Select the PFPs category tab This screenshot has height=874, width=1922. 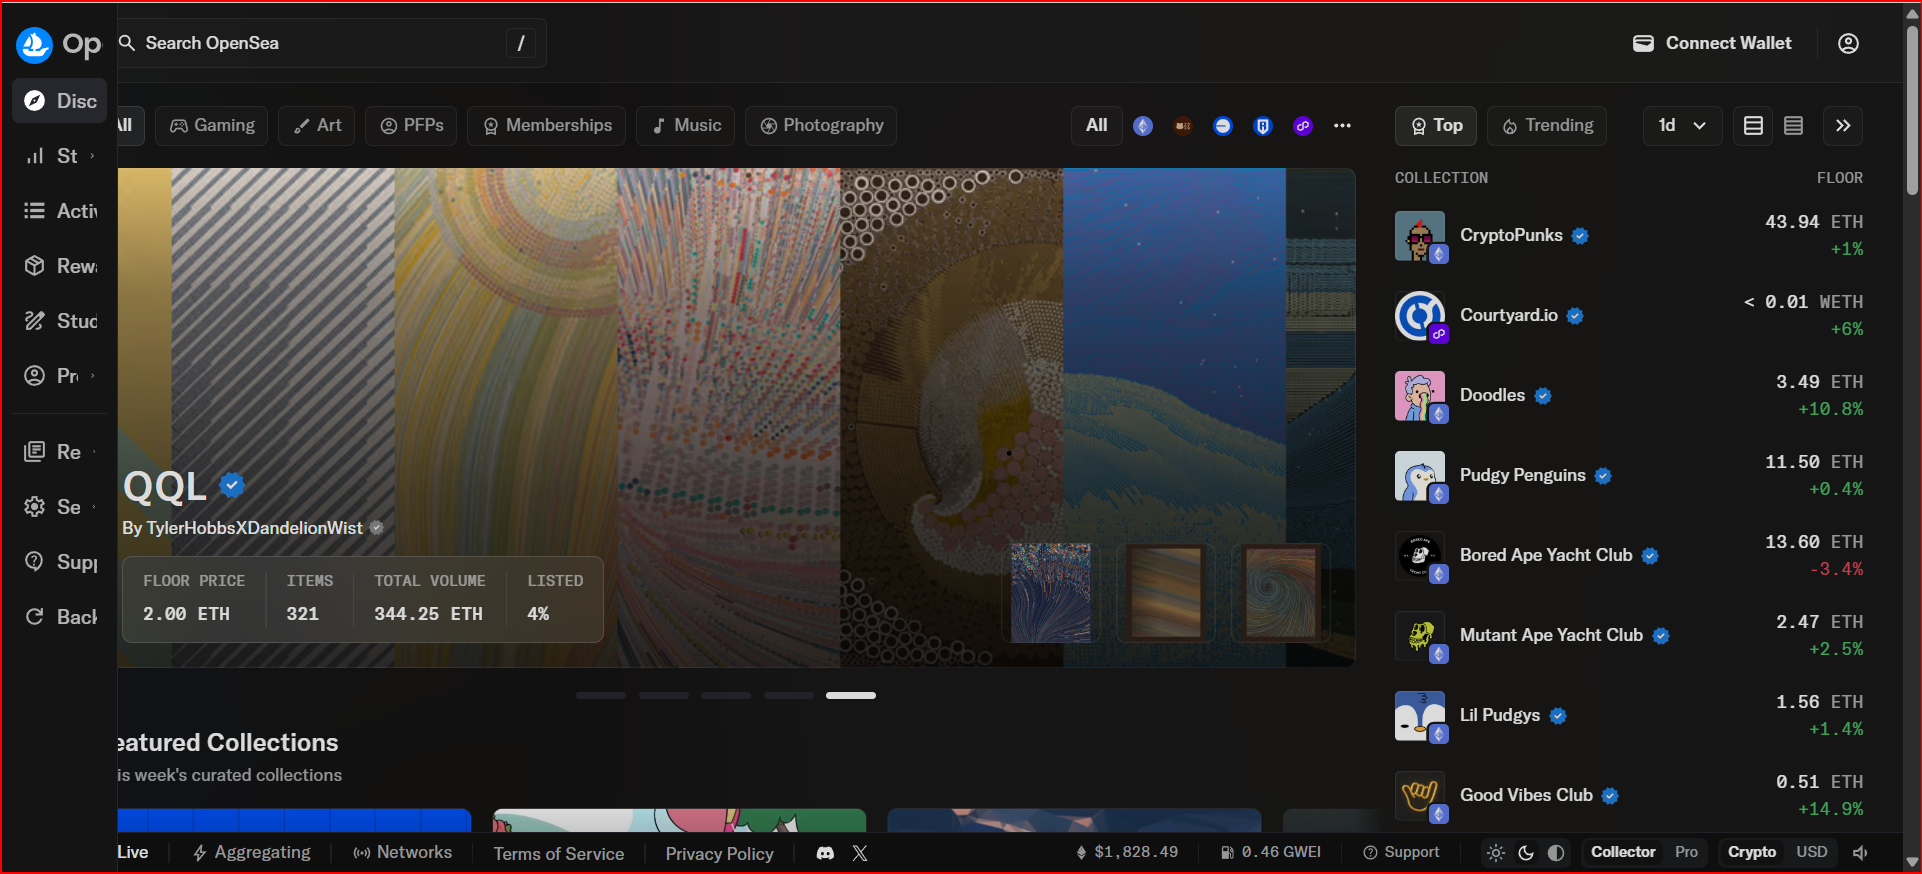(x=411, y=126)
